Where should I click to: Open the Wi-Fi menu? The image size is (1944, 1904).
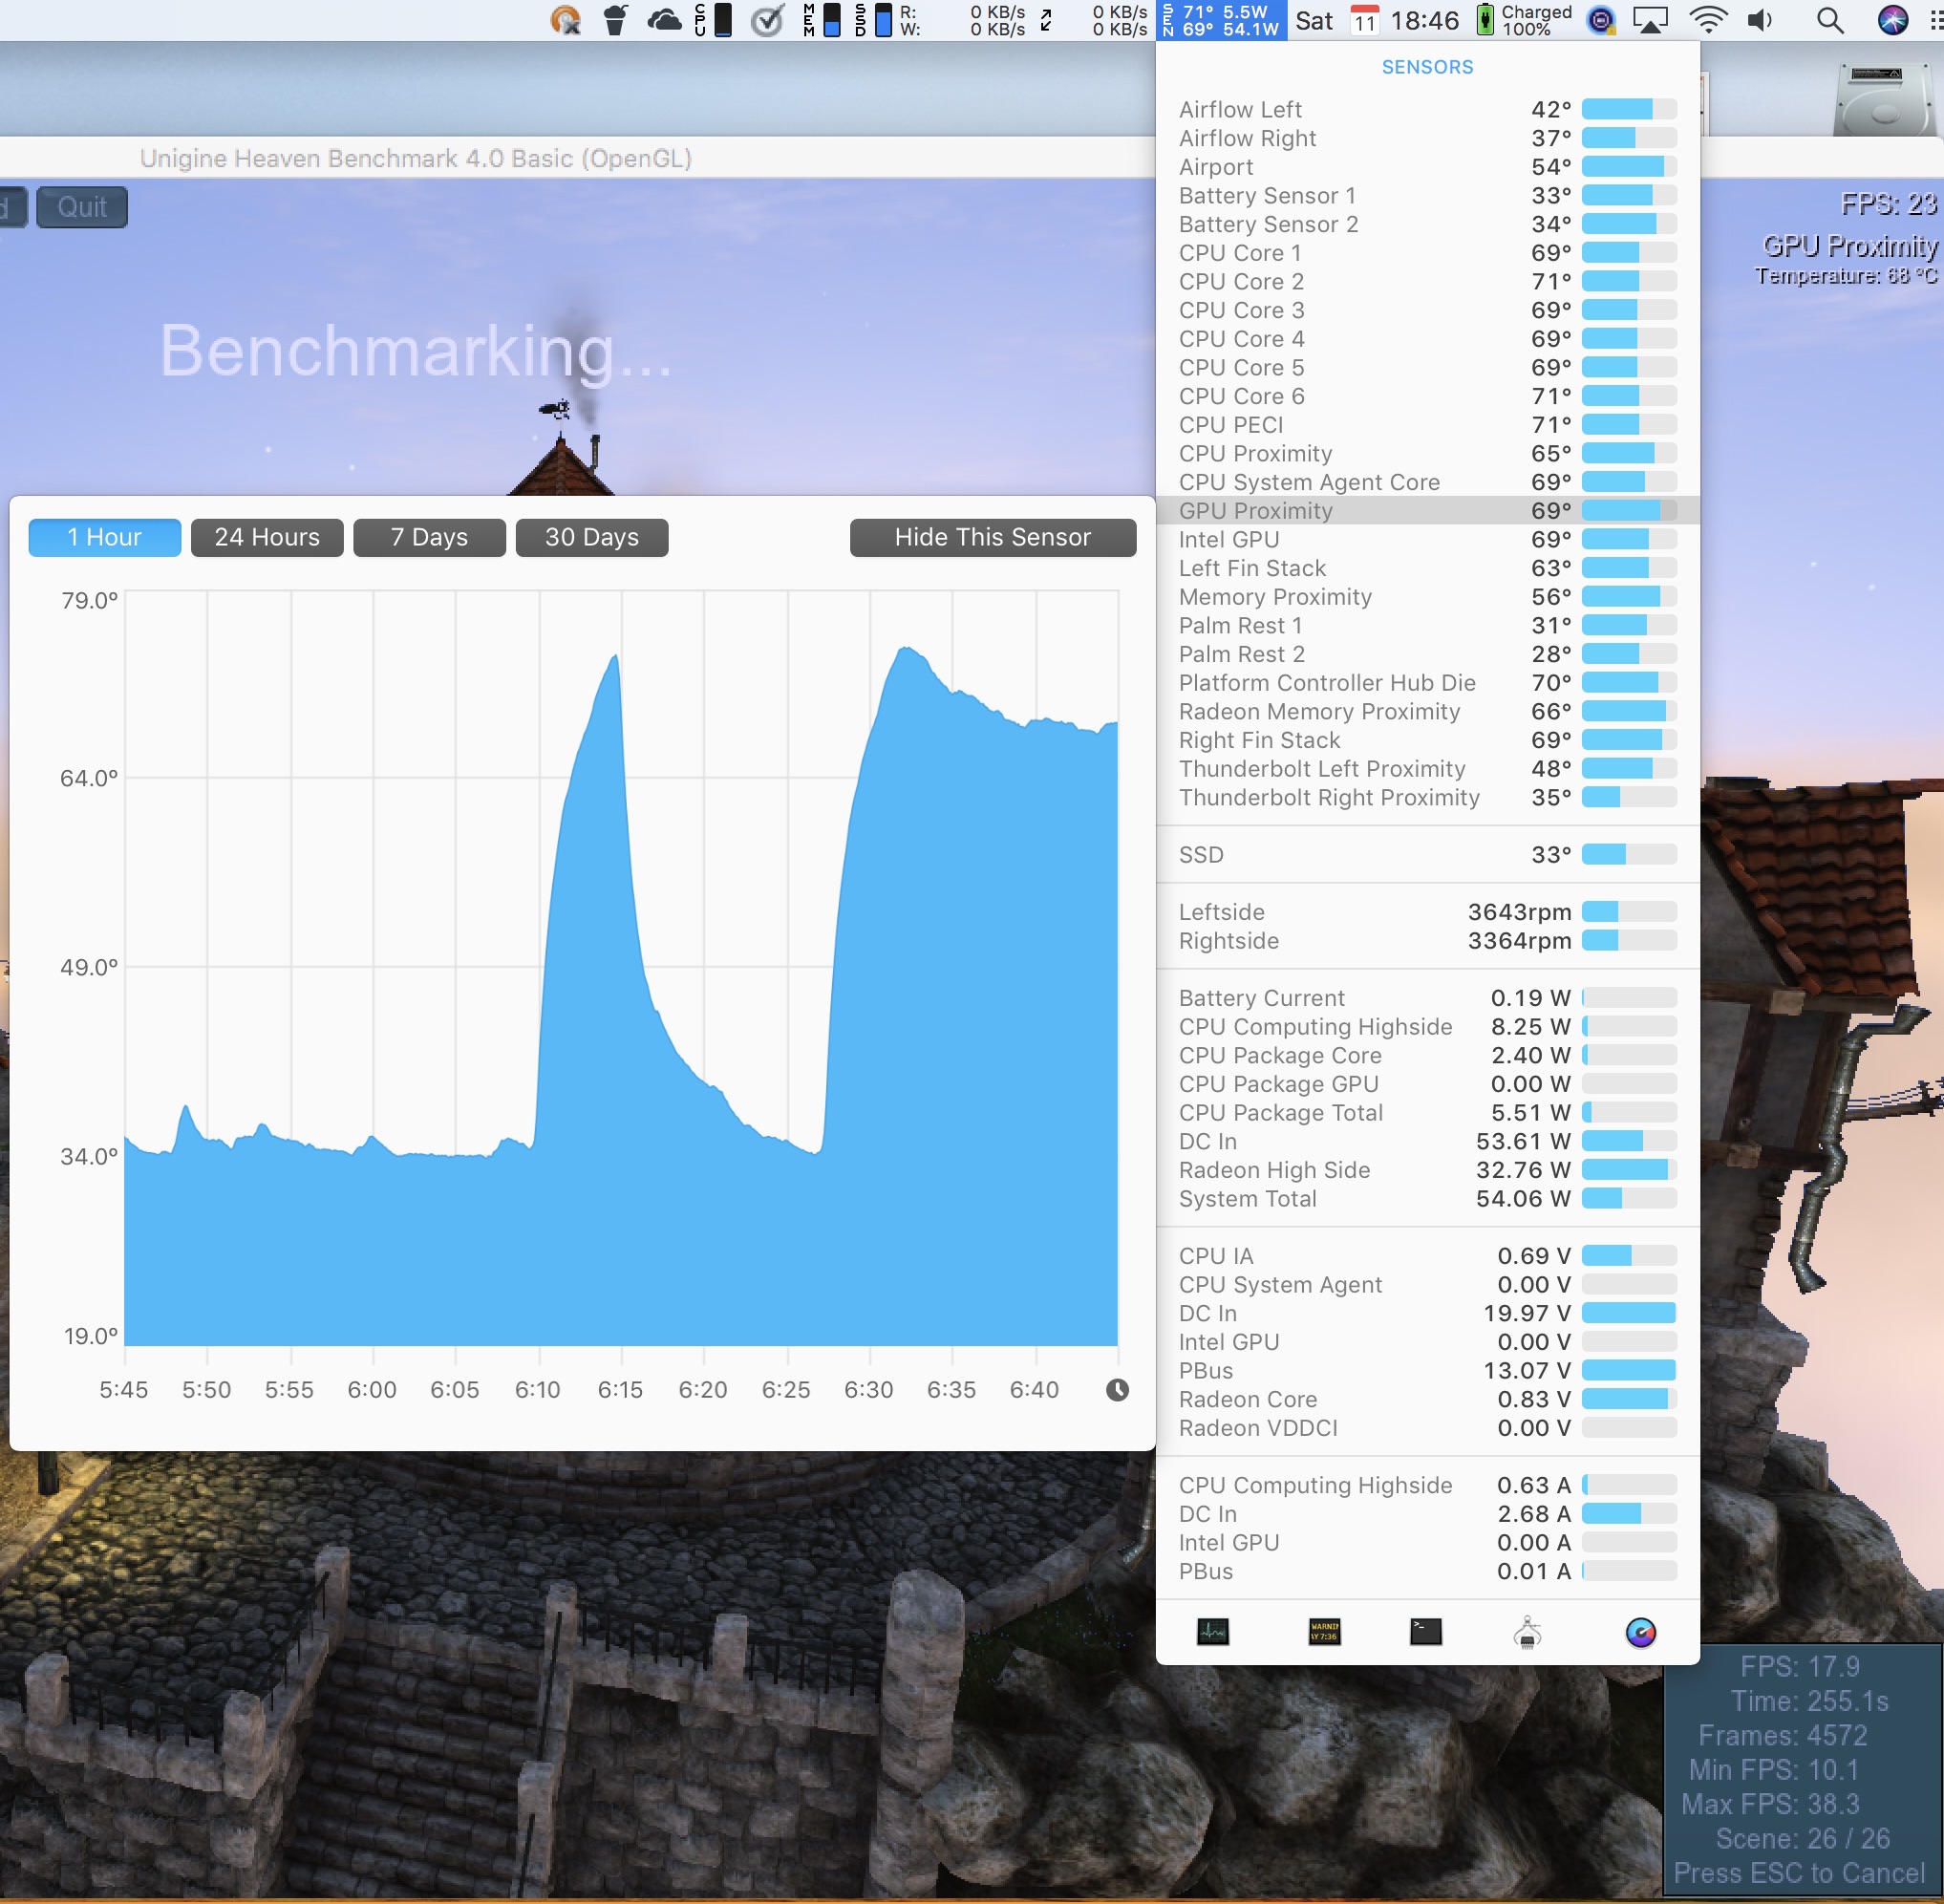point(1708,20)
